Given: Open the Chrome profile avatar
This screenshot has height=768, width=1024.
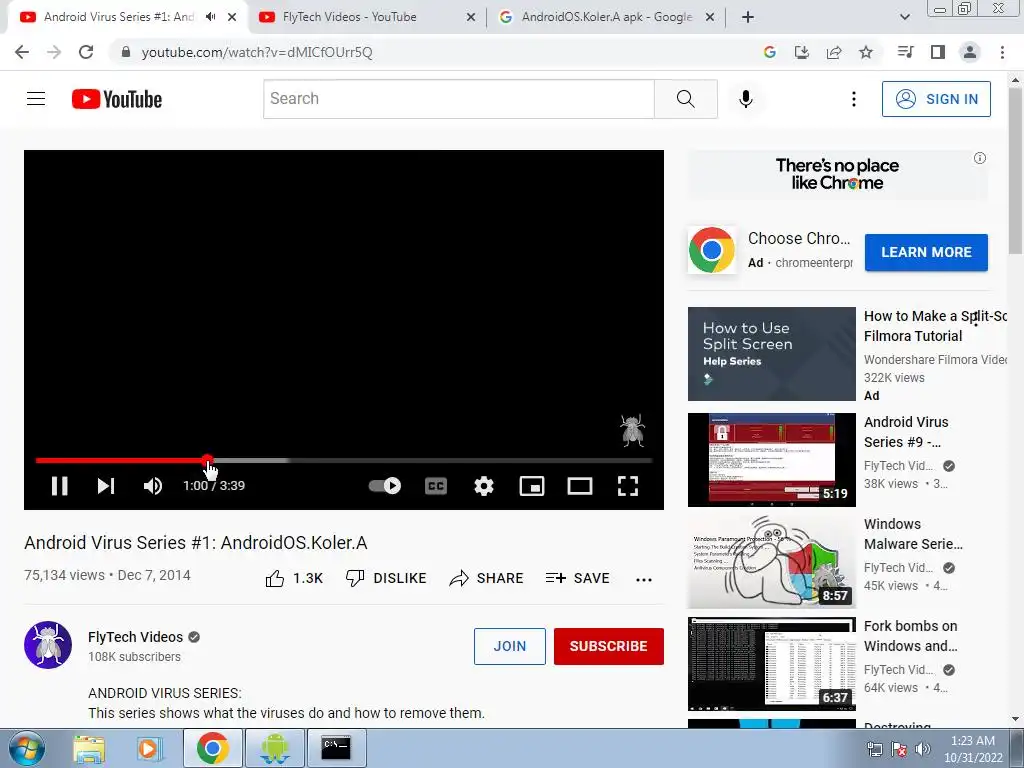Looking at the screenshot, I should click(x=970, y=52).
